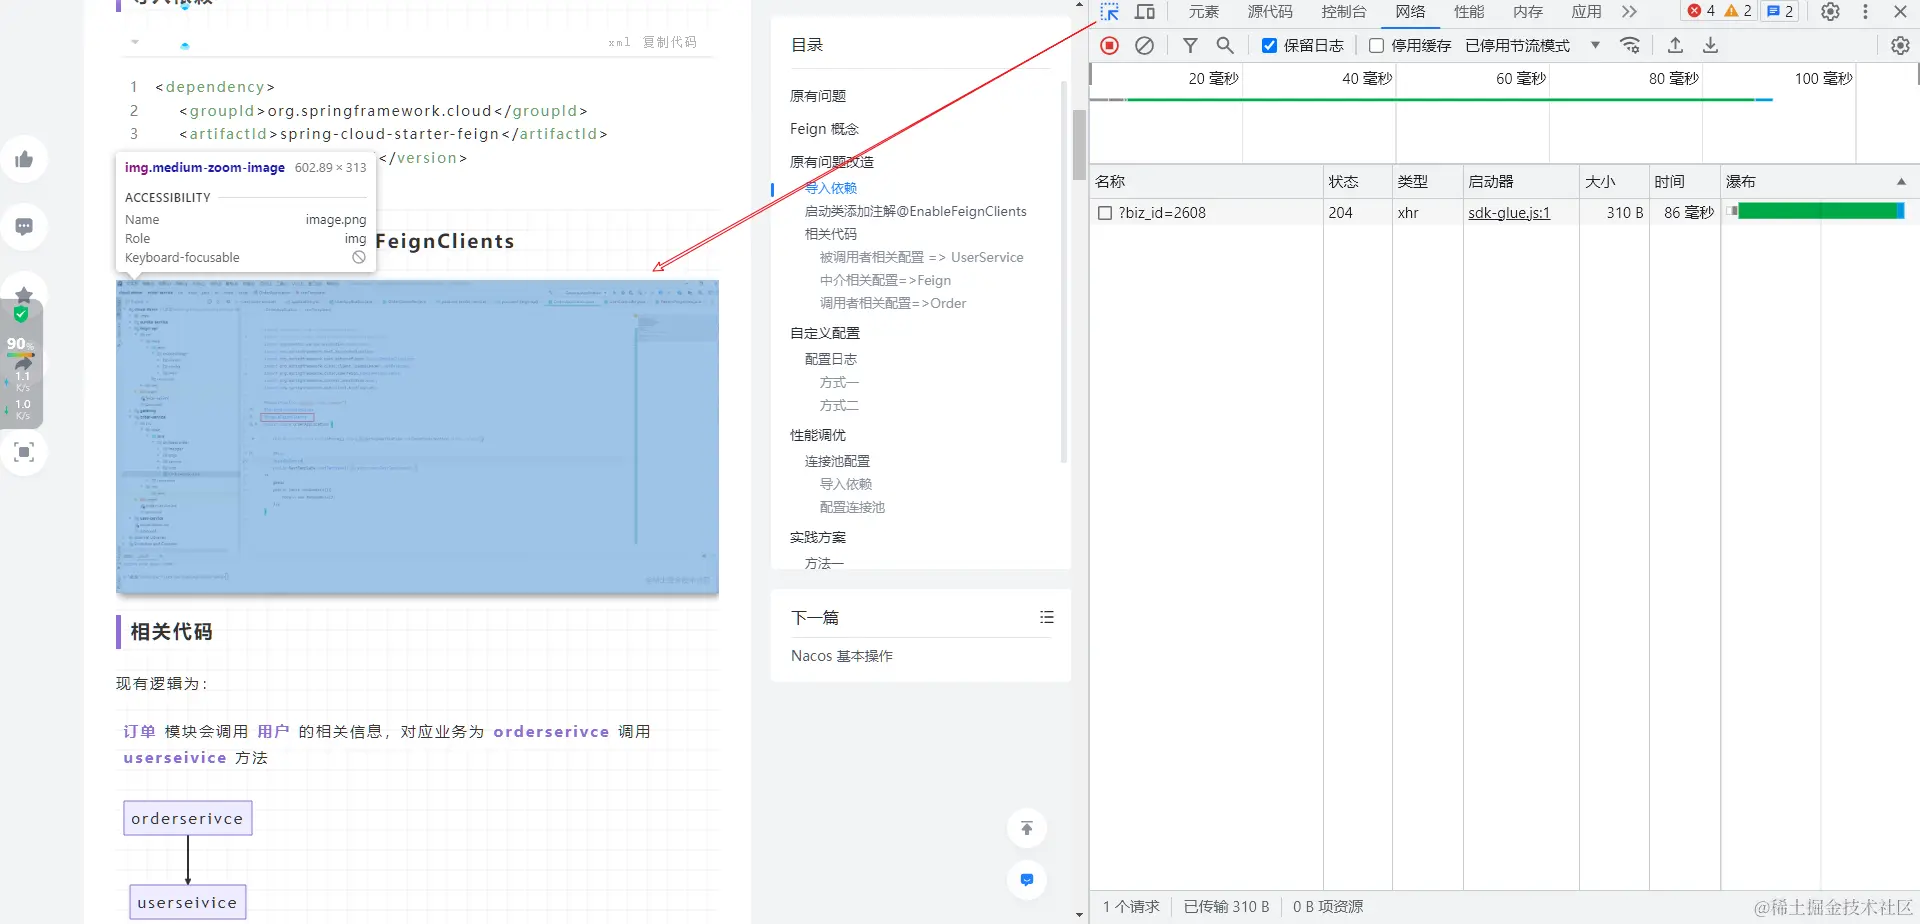The height and width of the screenshot is (924, 1920).
Task: Jump to 启动类添加注解@EnableFeignClients section
Action: [916, 211]
